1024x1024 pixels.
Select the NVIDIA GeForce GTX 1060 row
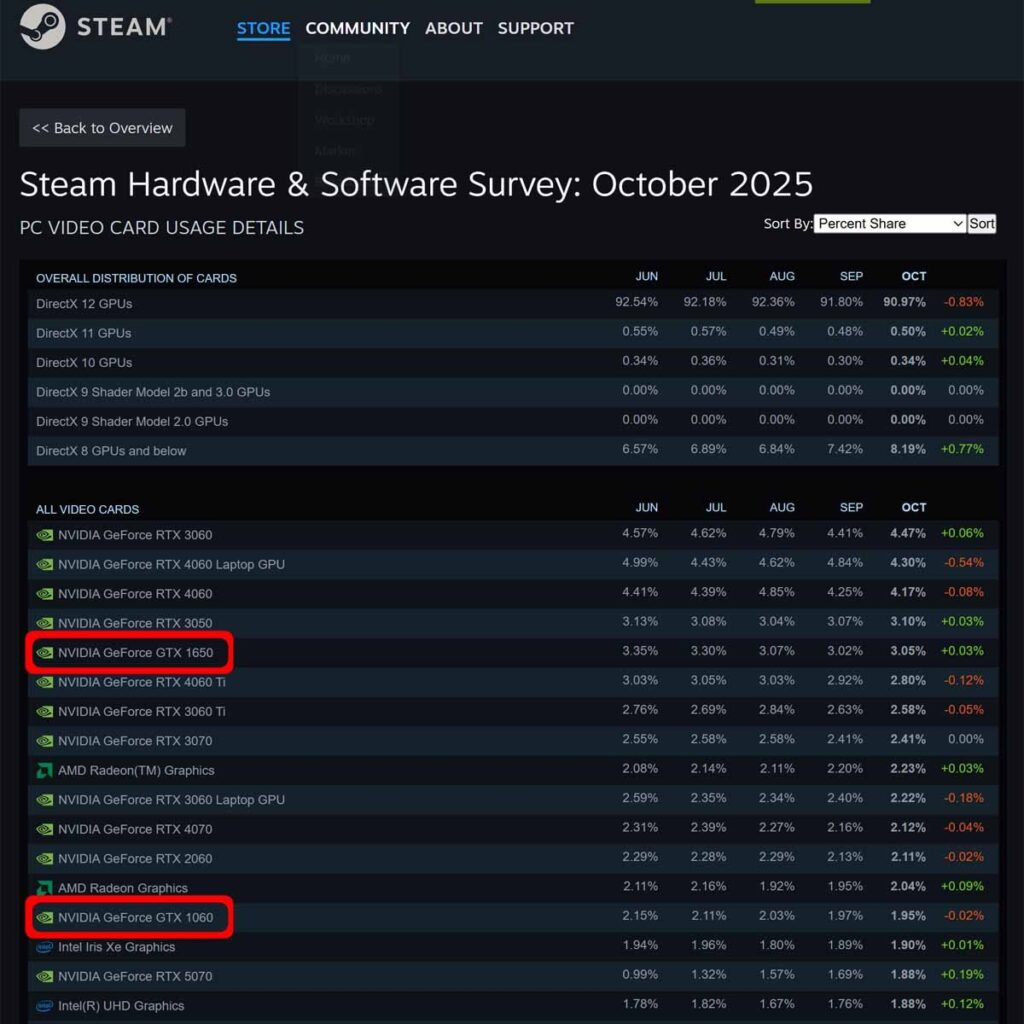click(x=135, y=917)
